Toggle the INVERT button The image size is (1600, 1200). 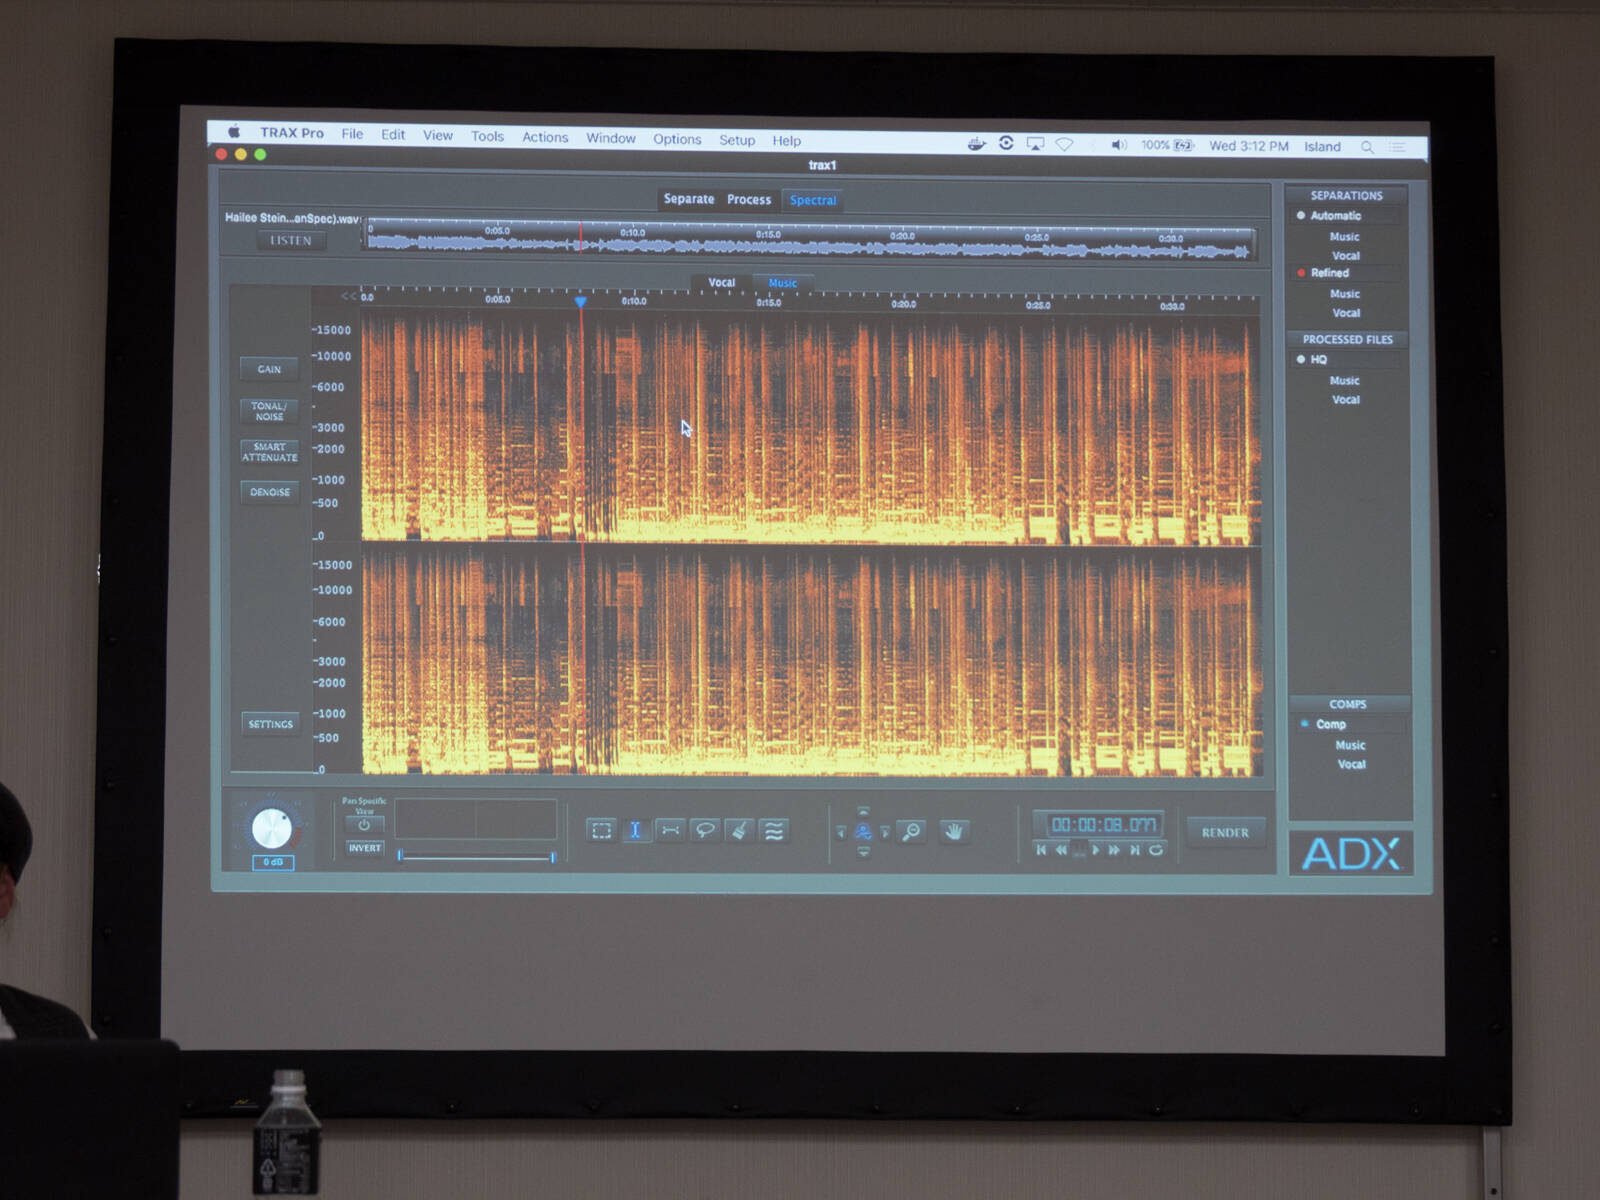pos(364,848)
